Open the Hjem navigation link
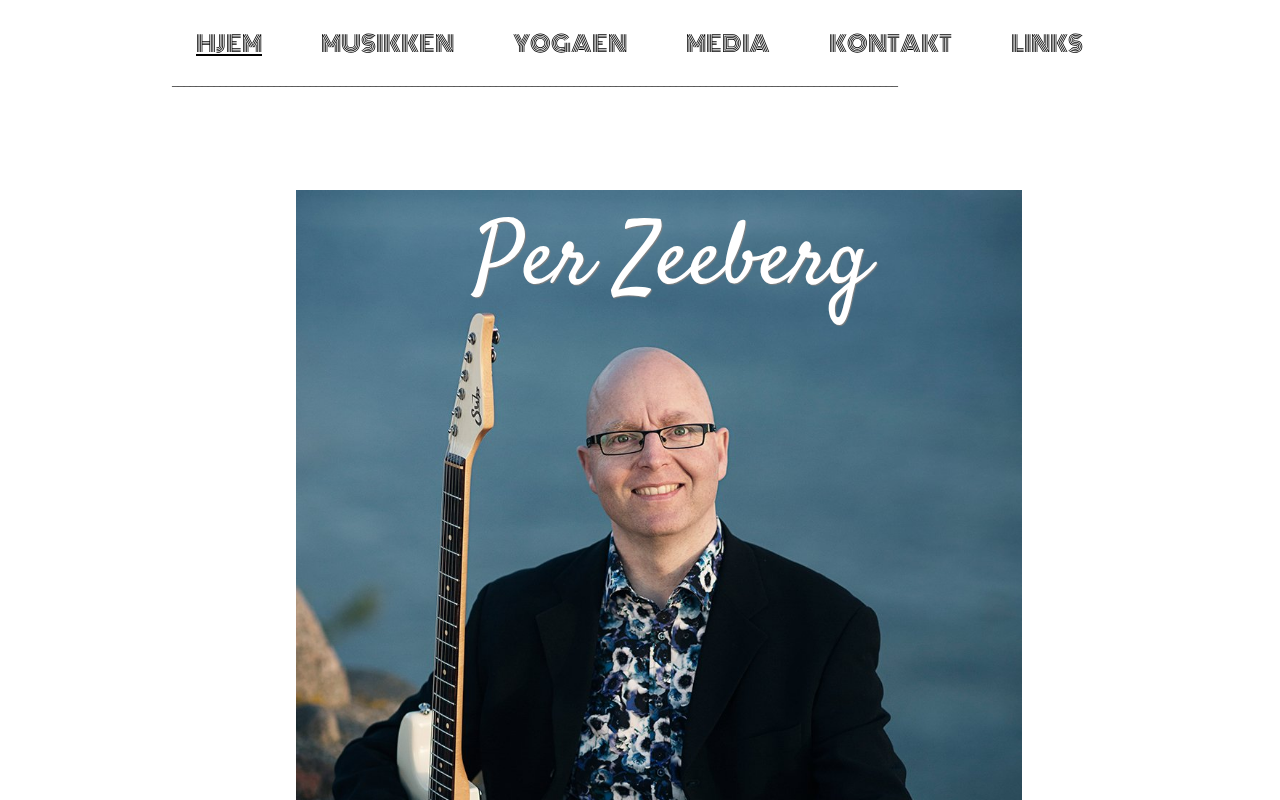 pos(229,44)
